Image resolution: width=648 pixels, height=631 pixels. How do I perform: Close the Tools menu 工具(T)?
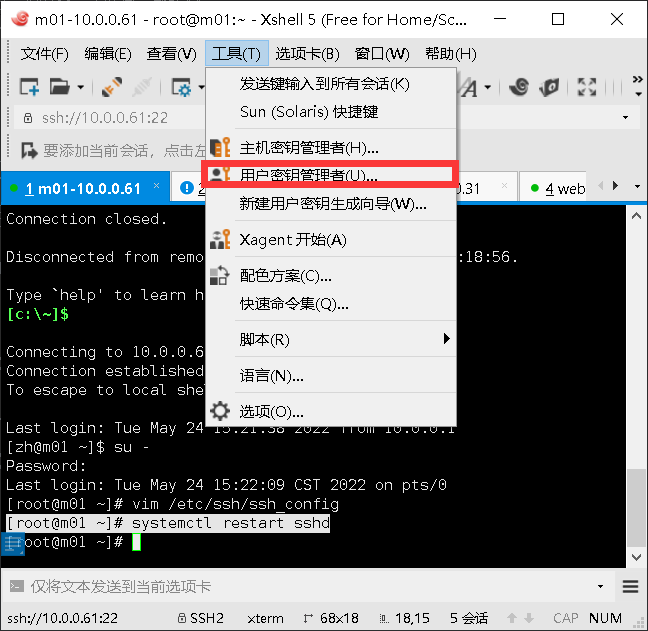(237, 53)
